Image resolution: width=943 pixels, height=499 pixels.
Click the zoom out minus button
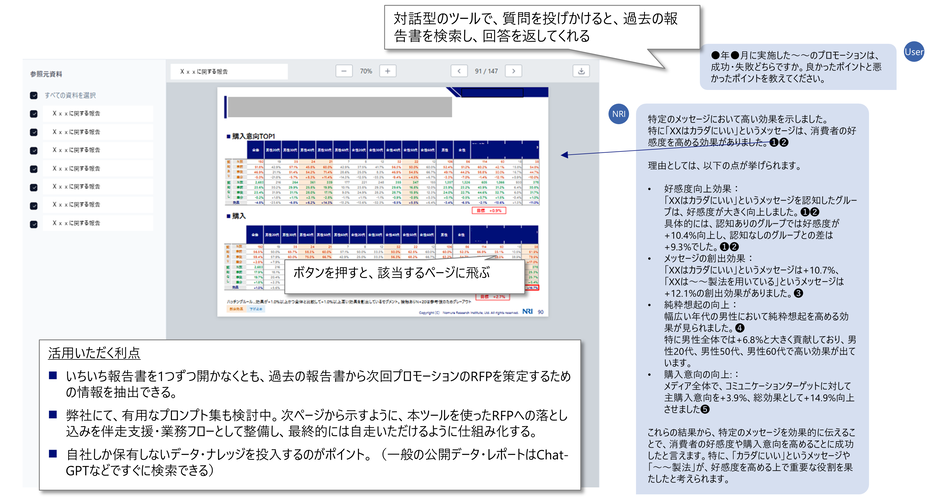pyautogui.click(x=344, y=71)
